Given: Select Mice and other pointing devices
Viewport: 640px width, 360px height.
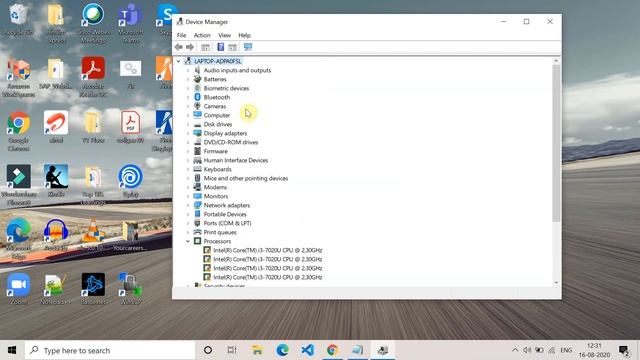Looking at the screenshot, I should point(246,178).
